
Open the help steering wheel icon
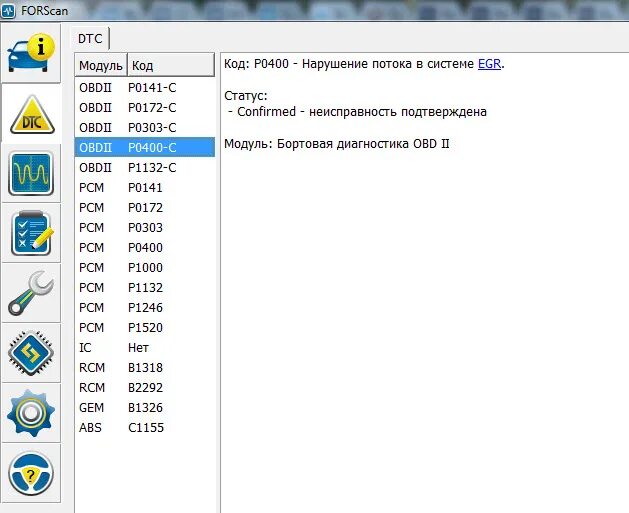(31, 473)
